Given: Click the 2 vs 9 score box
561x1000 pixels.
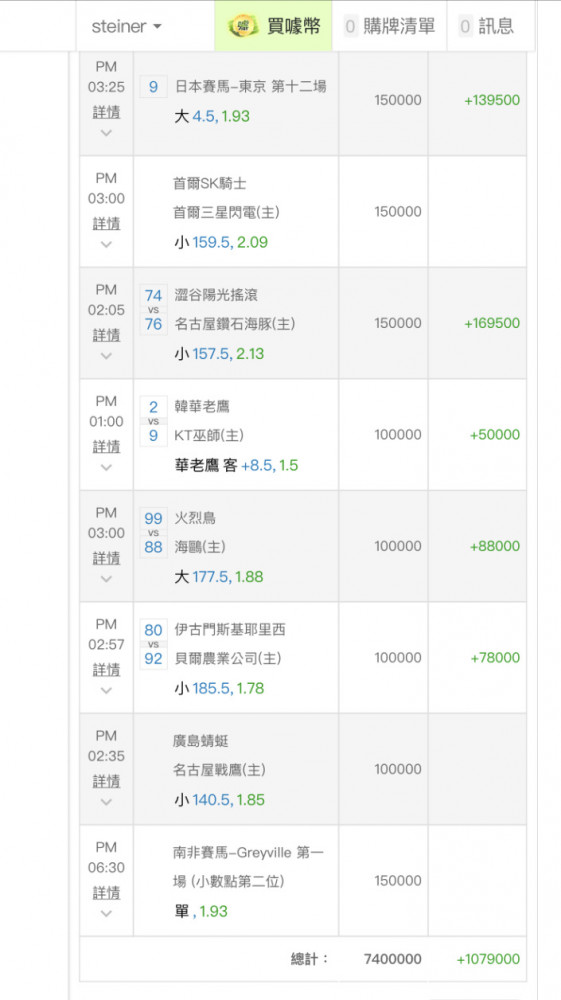Looking at the screenshot, I should 154,421.
